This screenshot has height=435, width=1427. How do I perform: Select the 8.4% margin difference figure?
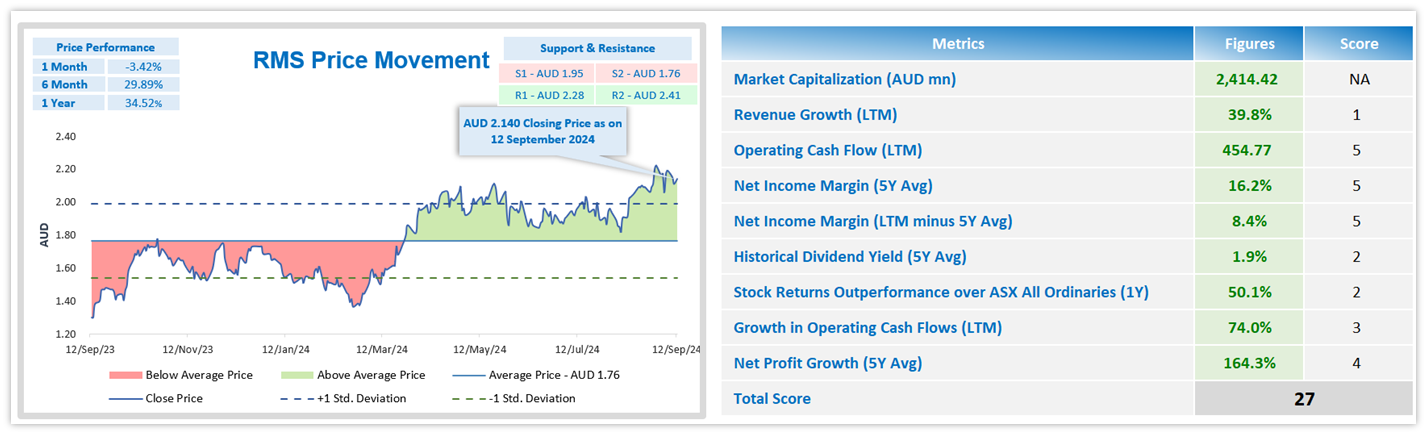(1250, 221)
